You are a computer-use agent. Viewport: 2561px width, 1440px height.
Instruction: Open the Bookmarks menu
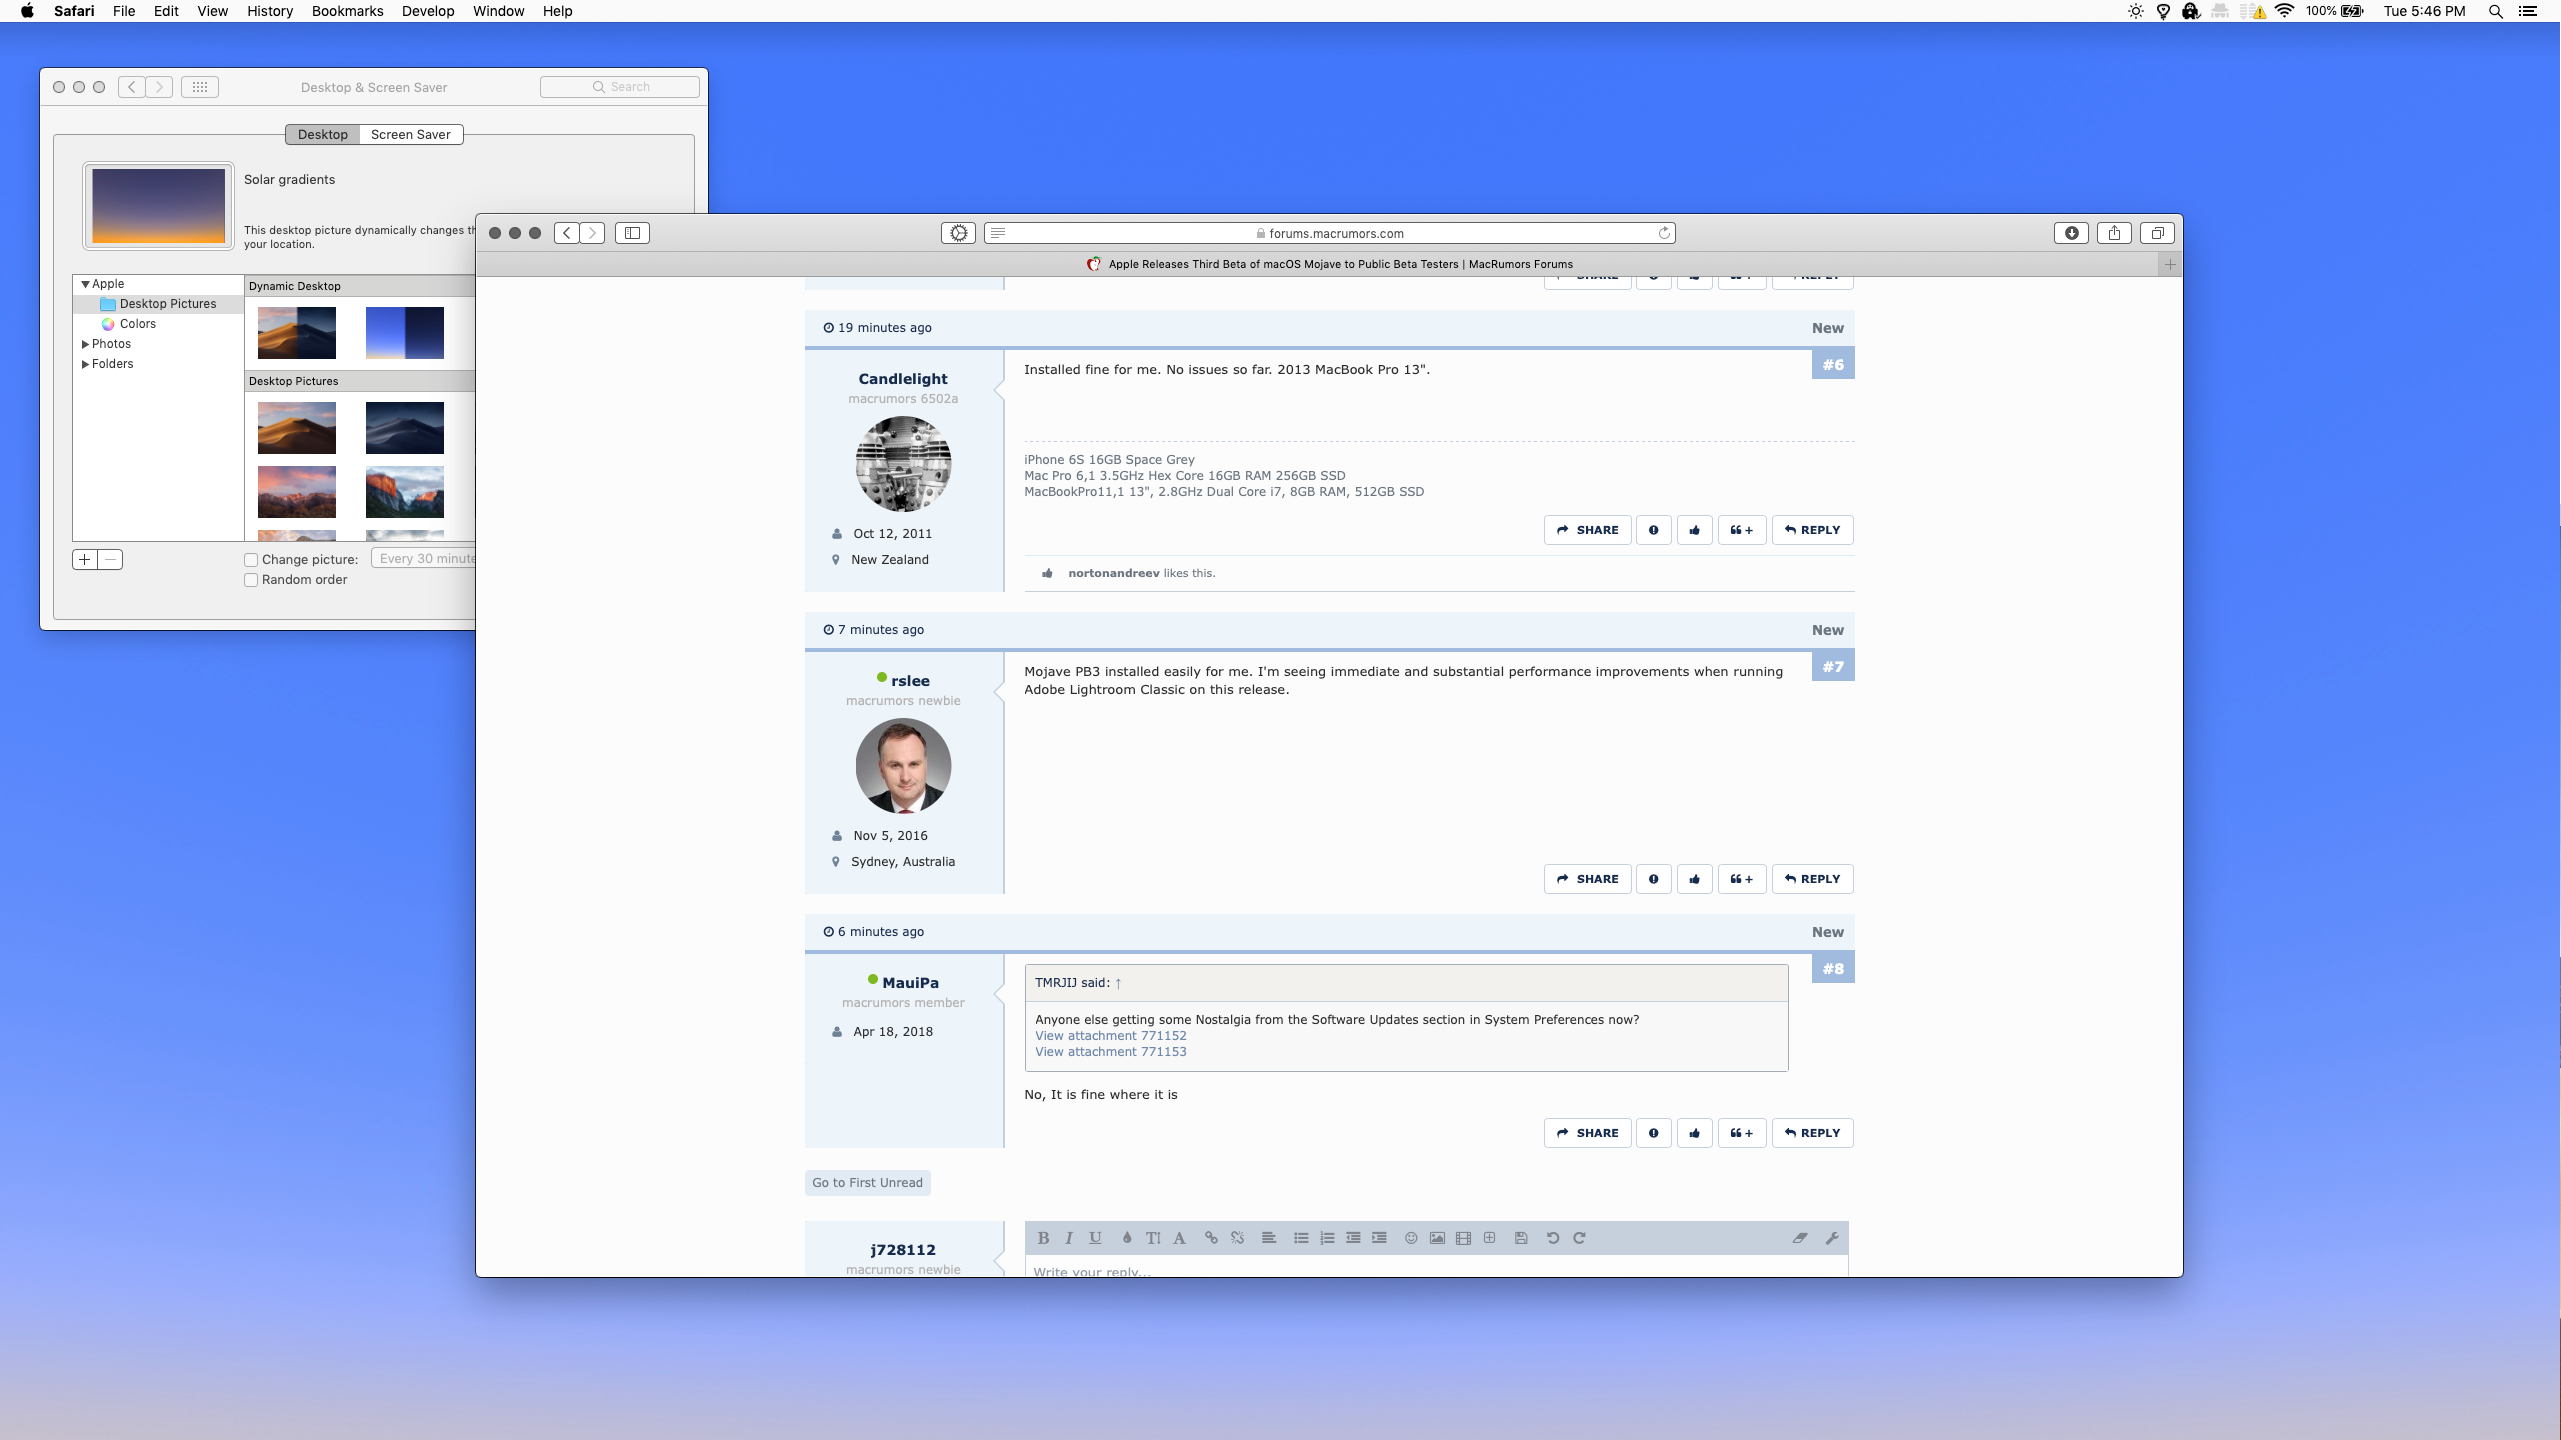(x=347, y=11)
